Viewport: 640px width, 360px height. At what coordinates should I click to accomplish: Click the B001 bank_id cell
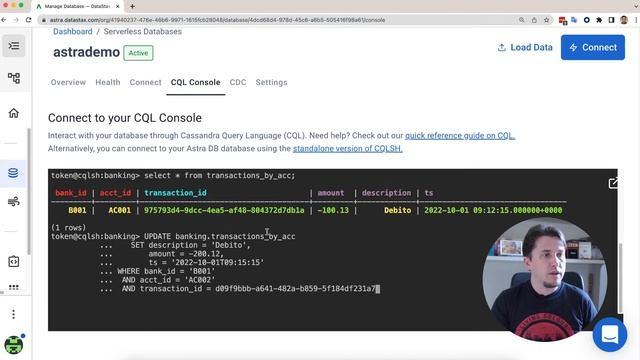point(77,210)
